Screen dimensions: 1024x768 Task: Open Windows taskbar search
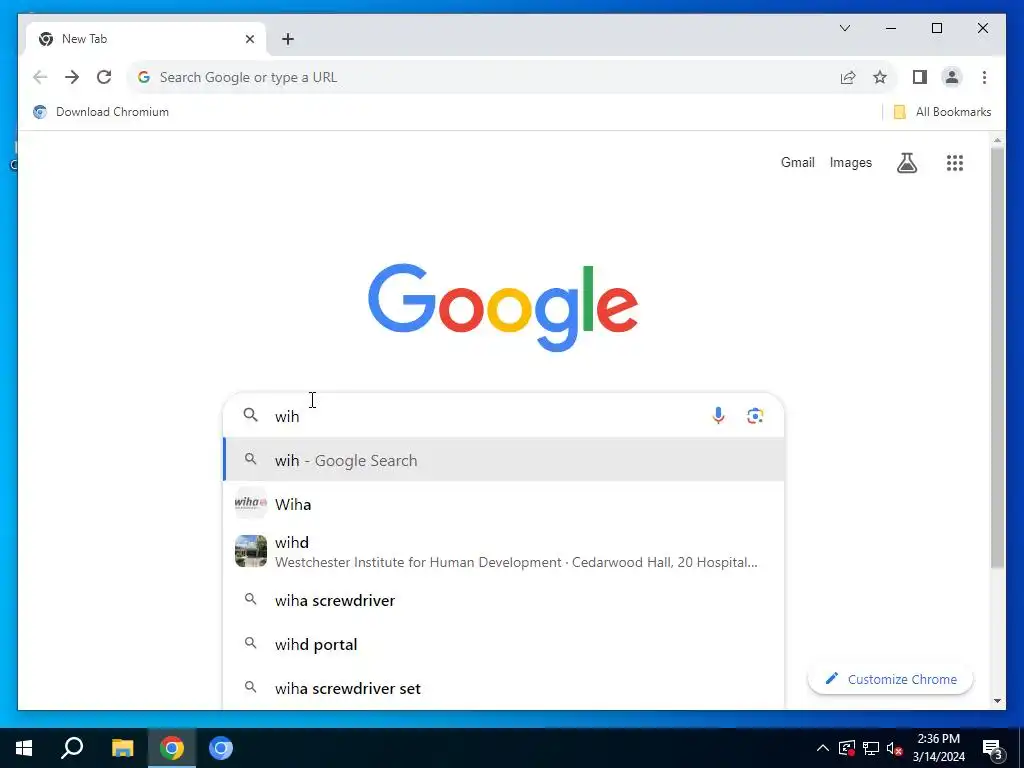click(x=72, y=748)
